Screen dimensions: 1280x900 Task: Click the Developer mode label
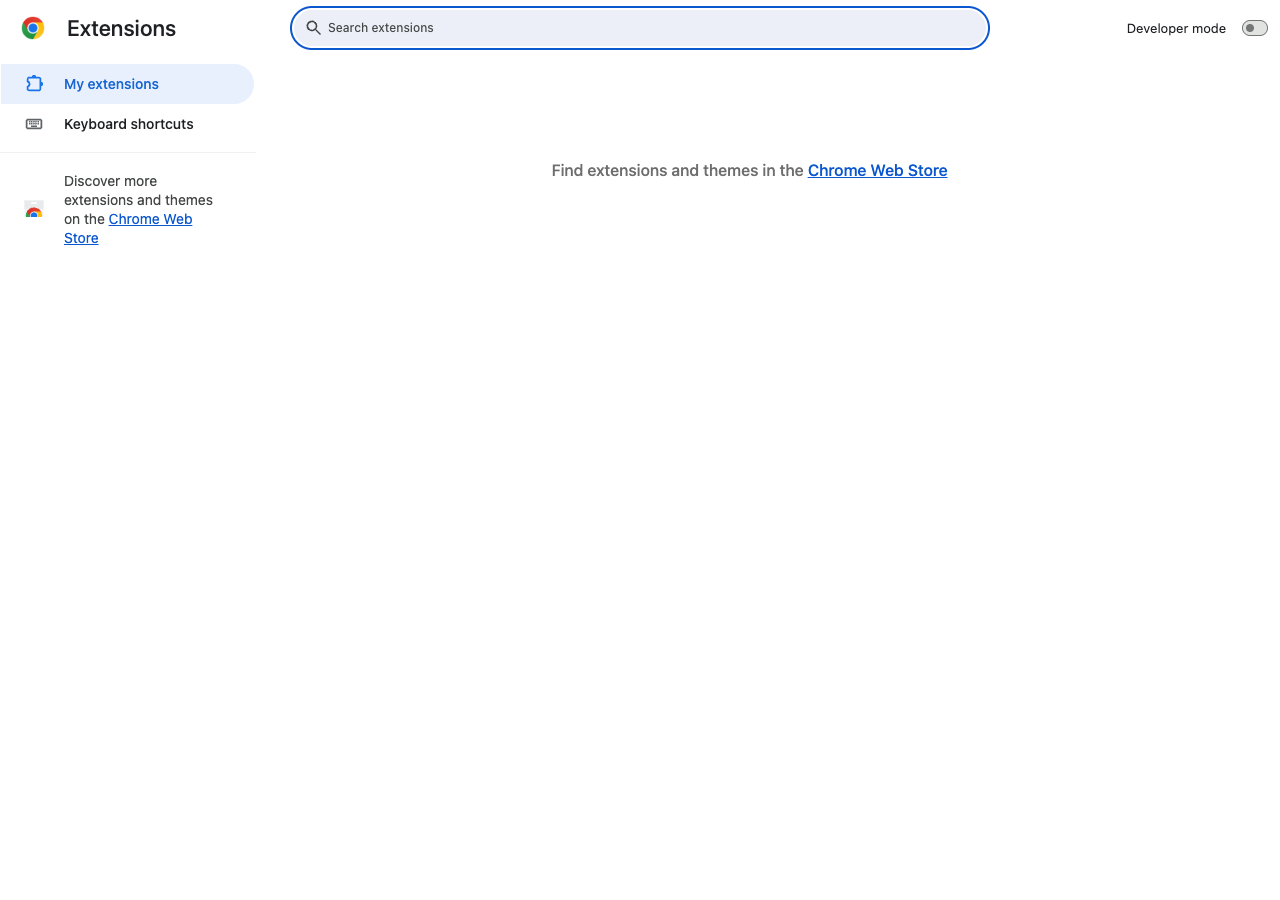1176,28
